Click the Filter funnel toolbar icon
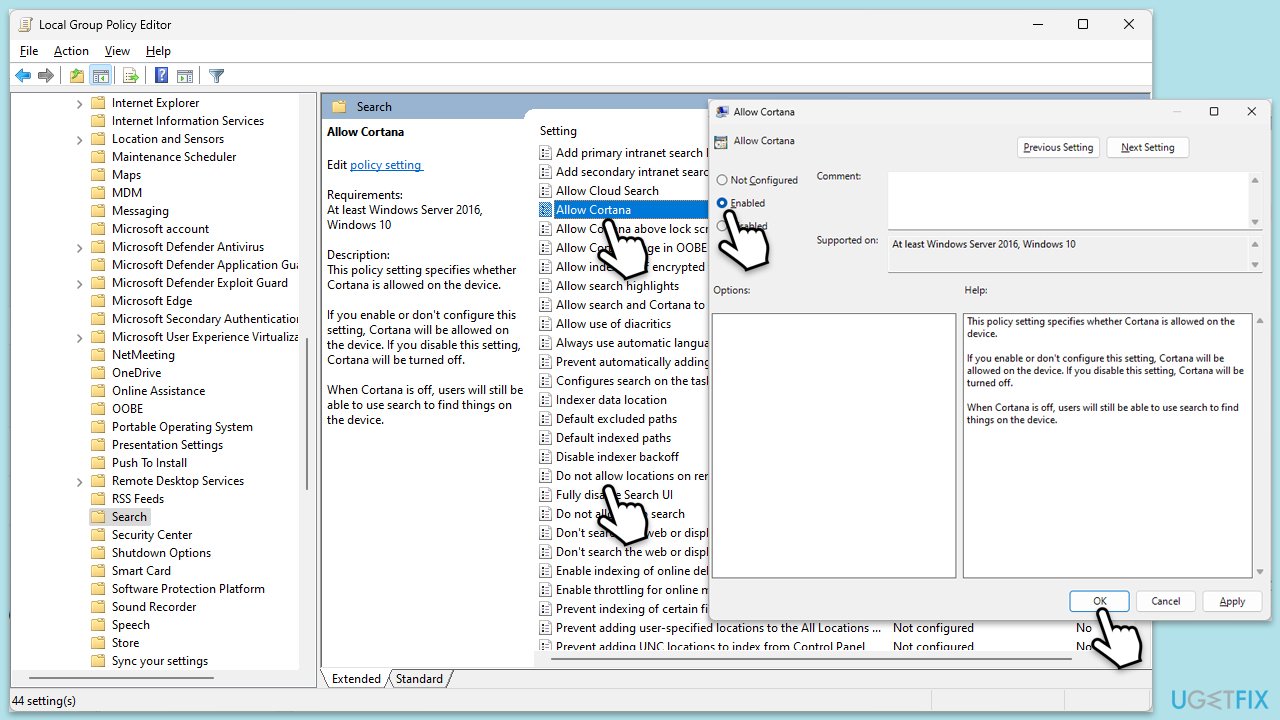 pyautogui.click(x=216, y=76)
